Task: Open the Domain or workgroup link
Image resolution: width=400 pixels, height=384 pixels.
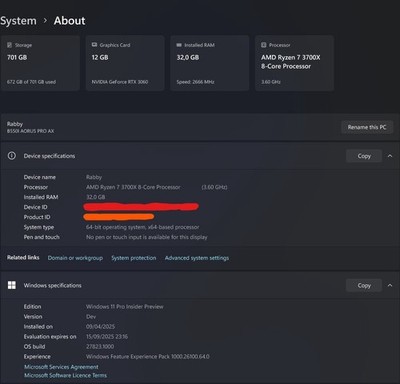Action: tap(75, 258)
